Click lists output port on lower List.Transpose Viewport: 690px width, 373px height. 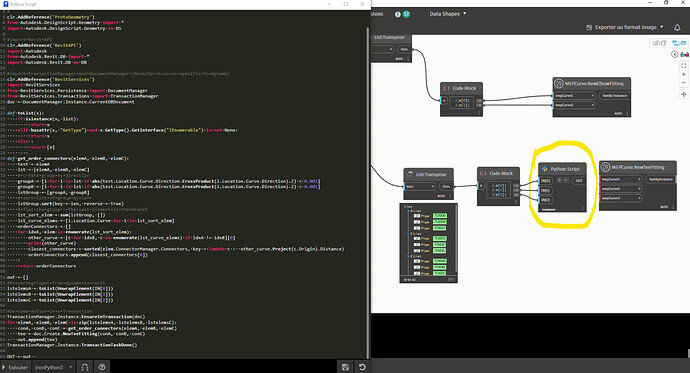(x=446, y=186)
